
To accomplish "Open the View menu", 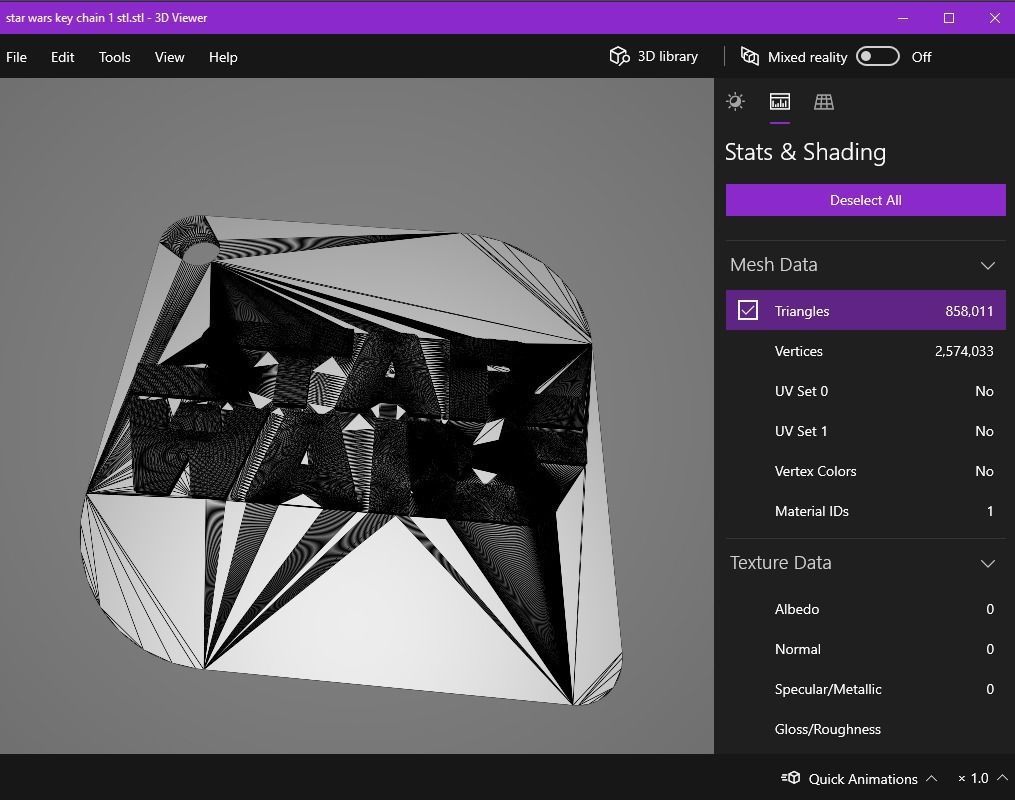I will click(x=170, y=57).
